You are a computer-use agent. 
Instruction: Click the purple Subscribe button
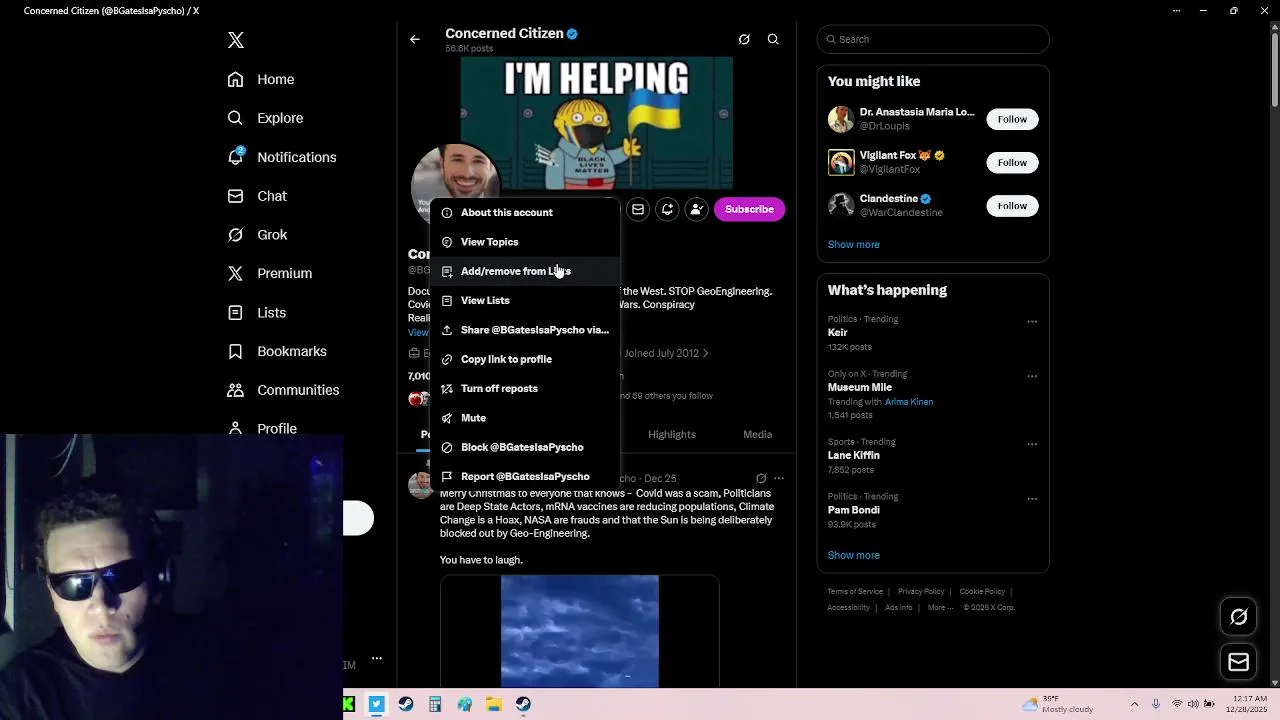pyautogui.click(x=749, y=209)
